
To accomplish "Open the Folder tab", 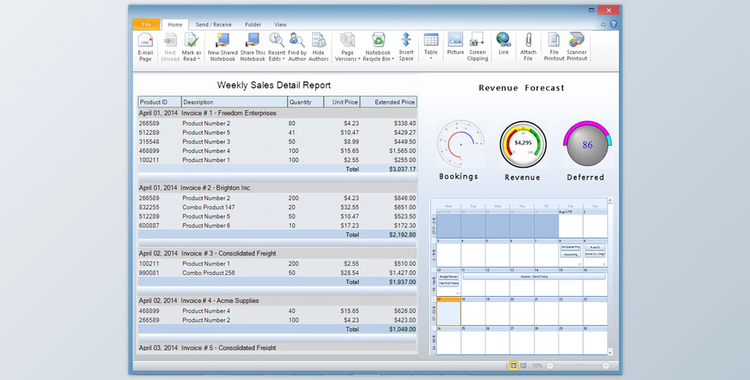I will point(253,24).
